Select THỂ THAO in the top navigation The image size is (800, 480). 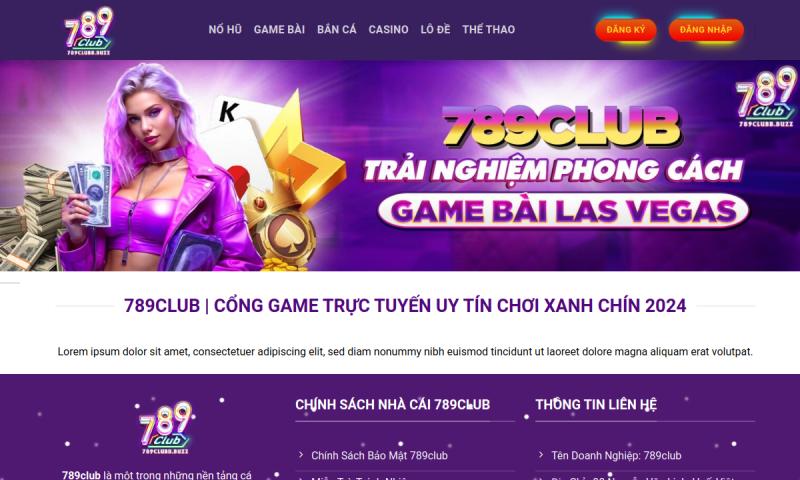pos(488,30)
